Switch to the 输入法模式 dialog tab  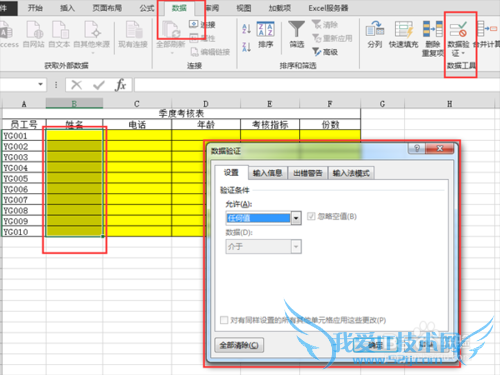point(351,173)
